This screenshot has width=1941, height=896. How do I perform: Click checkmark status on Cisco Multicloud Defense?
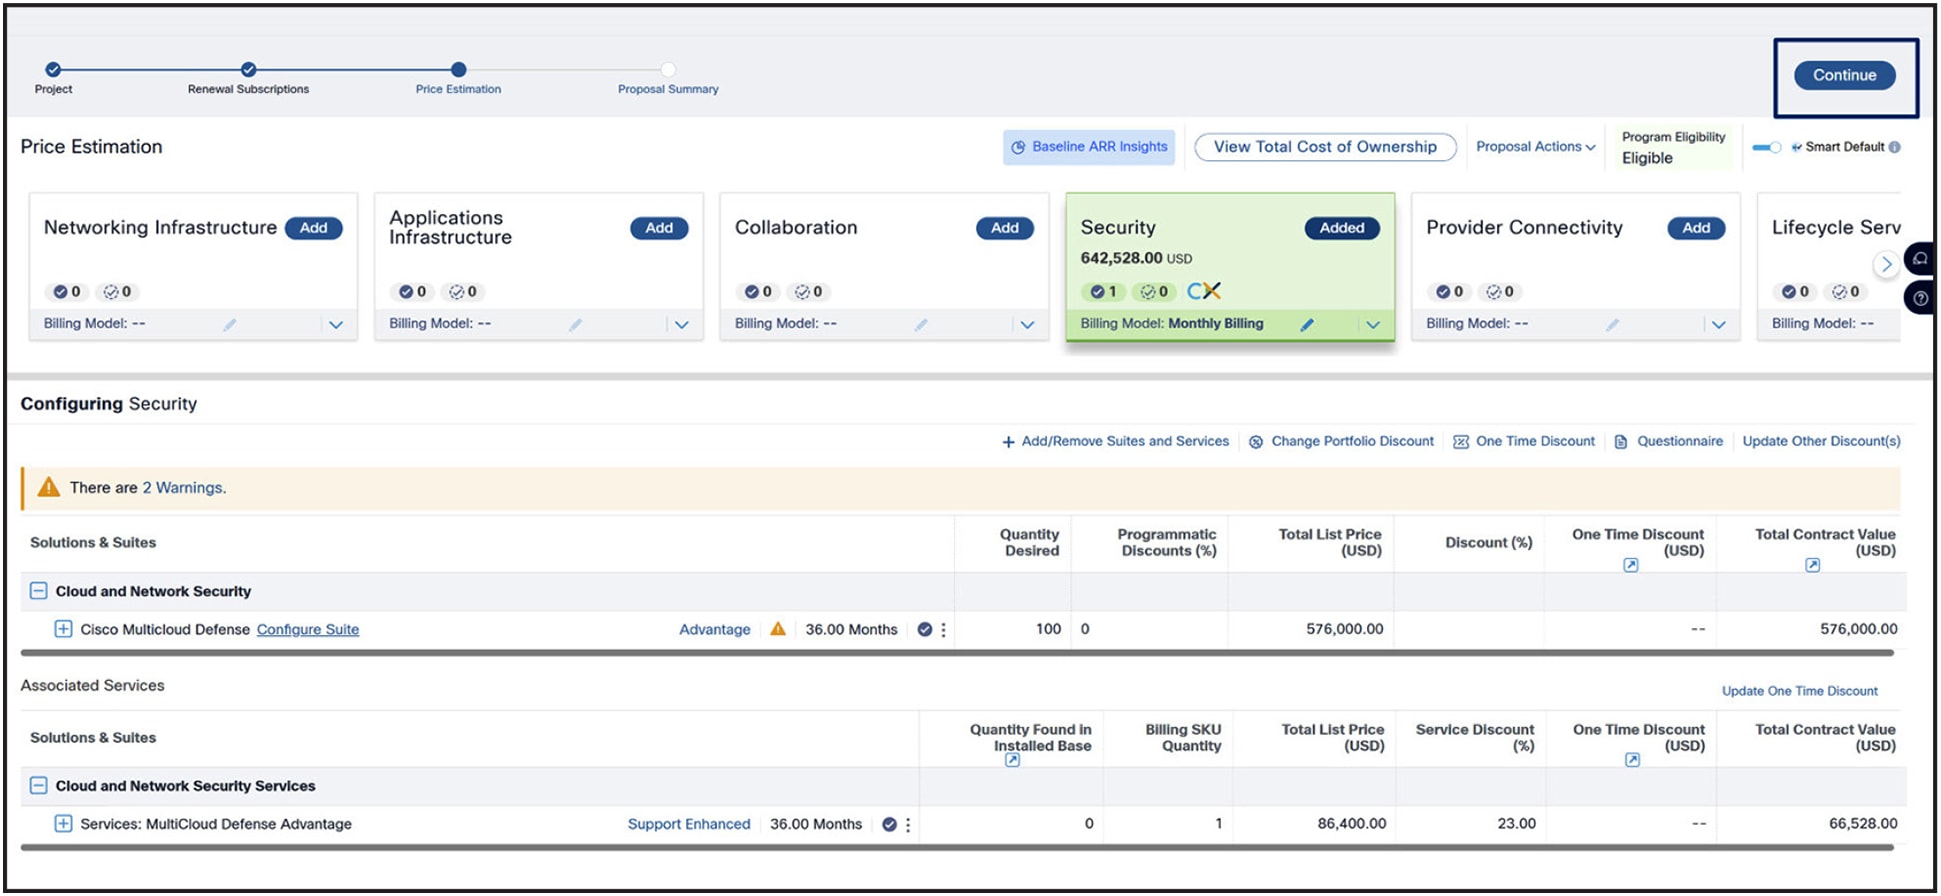tap(925, 630)
